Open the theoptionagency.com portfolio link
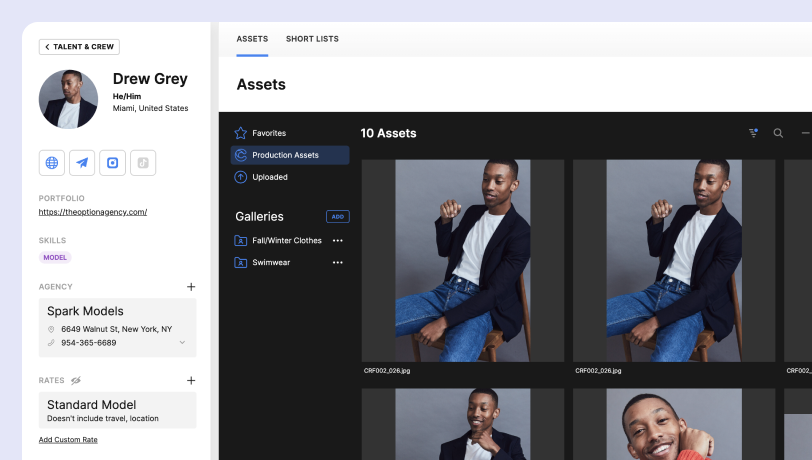812x460 pixels. click(x=93, y=212)
